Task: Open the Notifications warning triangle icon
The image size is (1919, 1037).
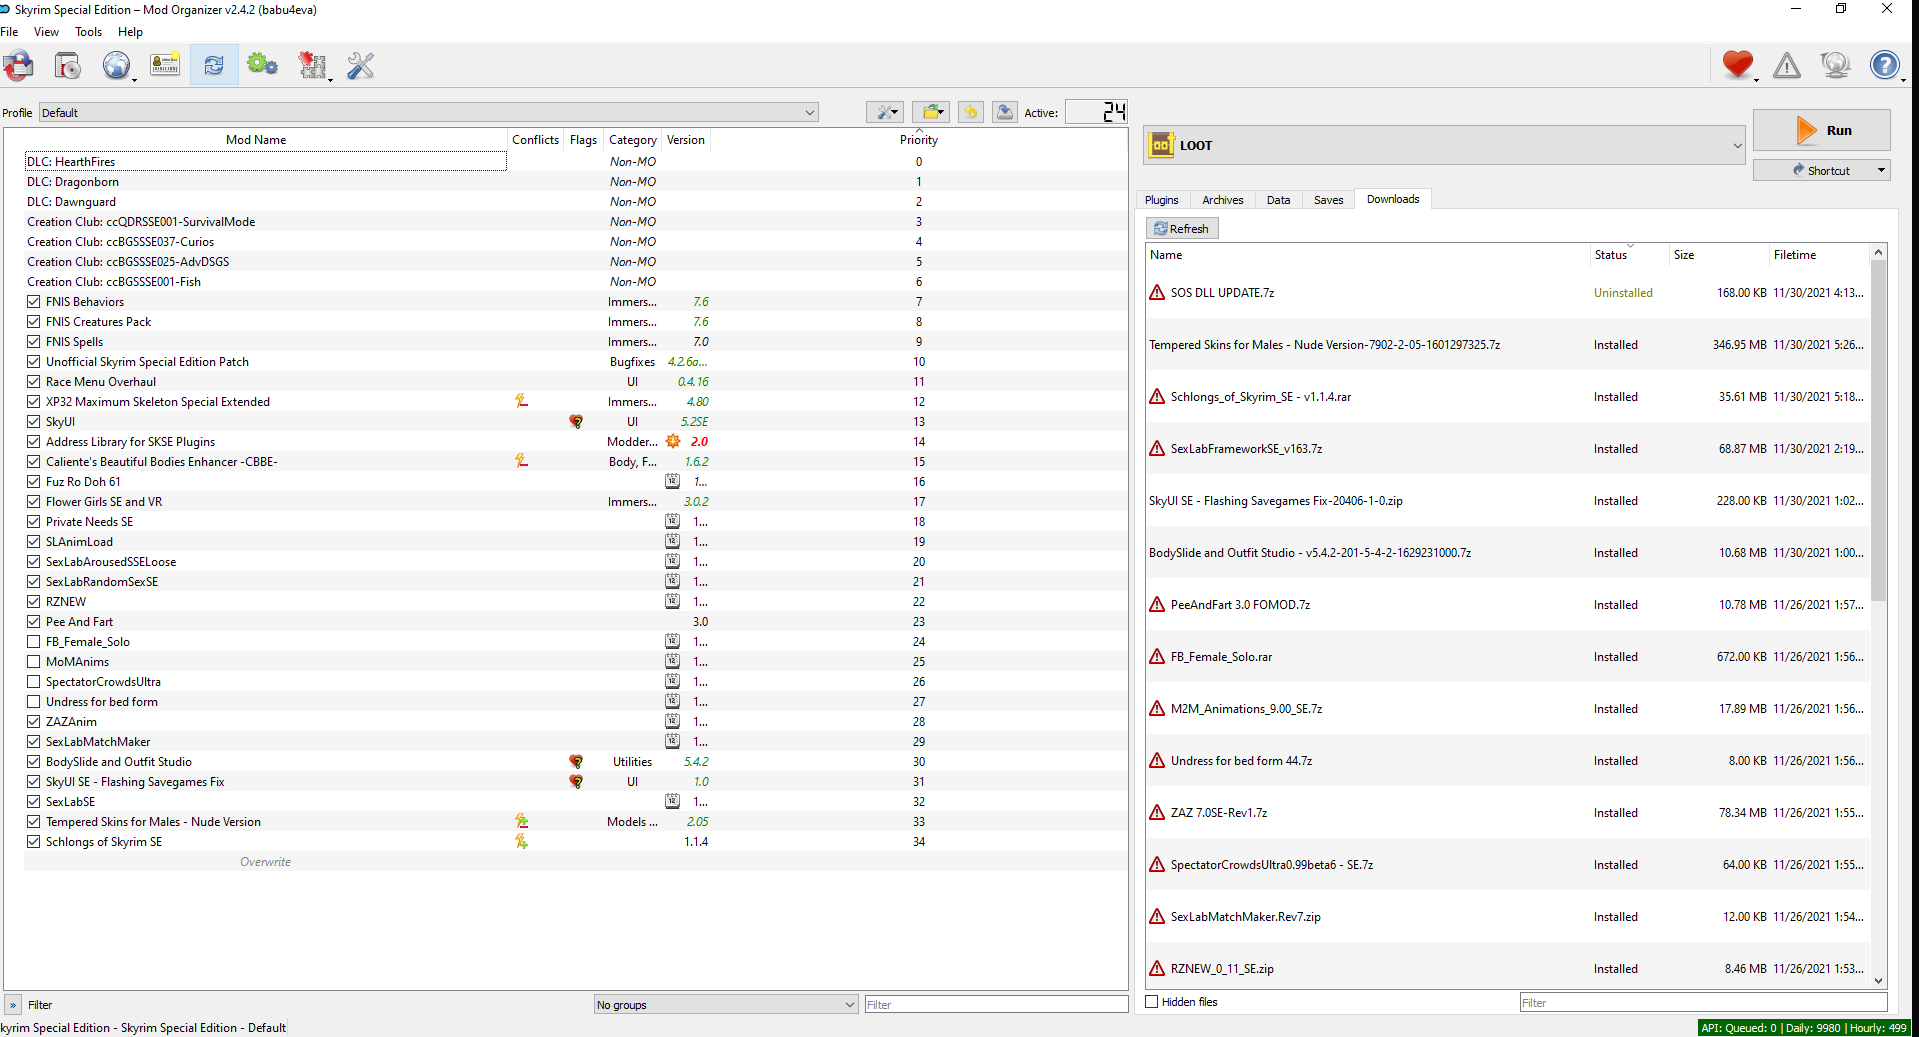Action: point(1787,66)
